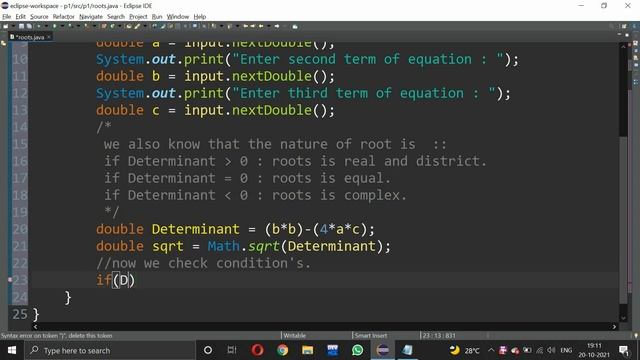Image resolution: width=640 pixels, height=360 pixels.
Task: Click the green Run toolbar icon
Action: (x=54, y=26)
